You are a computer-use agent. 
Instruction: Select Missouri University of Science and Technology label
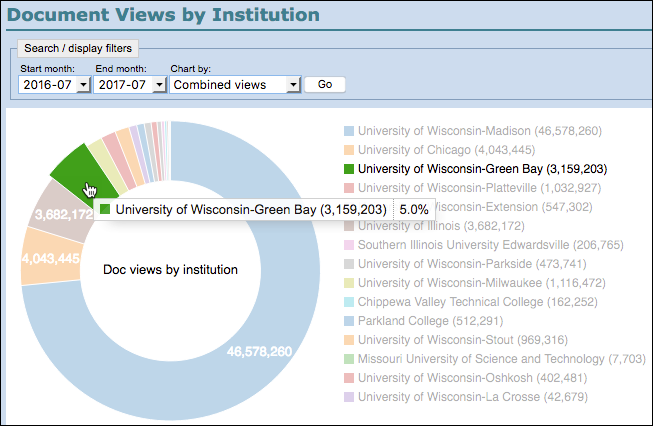point(501,359)
